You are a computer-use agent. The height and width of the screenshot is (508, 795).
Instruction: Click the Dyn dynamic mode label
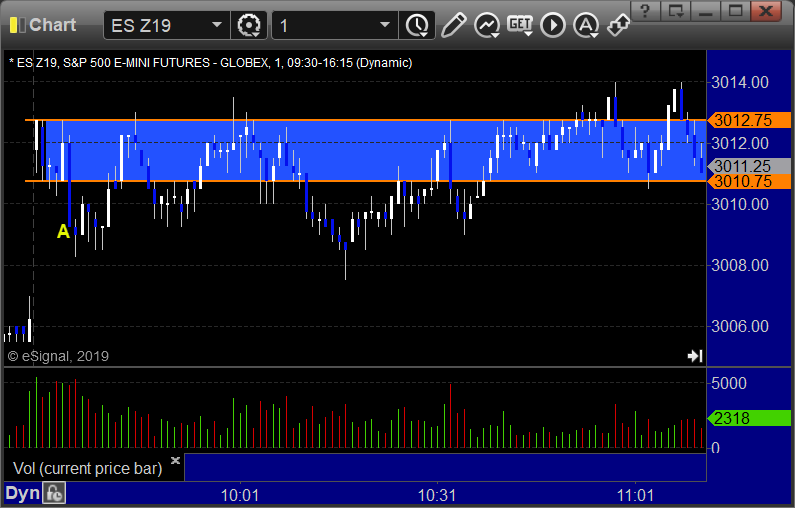(x=22, y=493)
